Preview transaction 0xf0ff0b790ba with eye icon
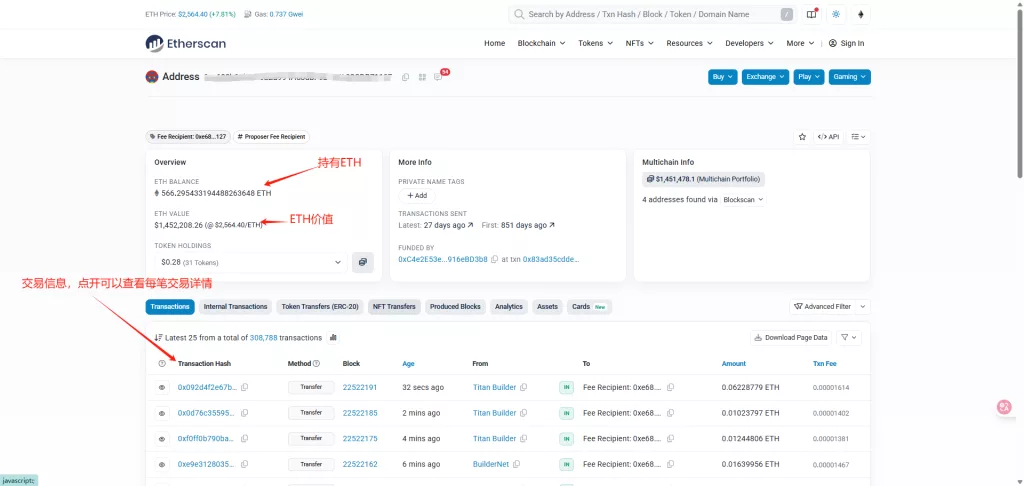This screenshot has height=486, width=1024. click(162, 438)
